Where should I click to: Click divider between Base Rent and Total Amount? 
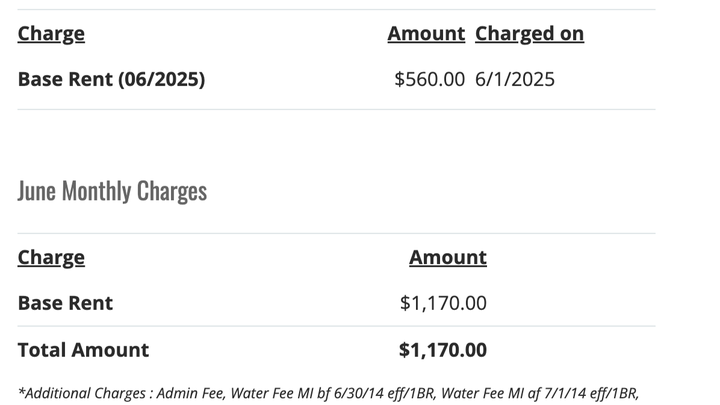[x=336, y=326]
